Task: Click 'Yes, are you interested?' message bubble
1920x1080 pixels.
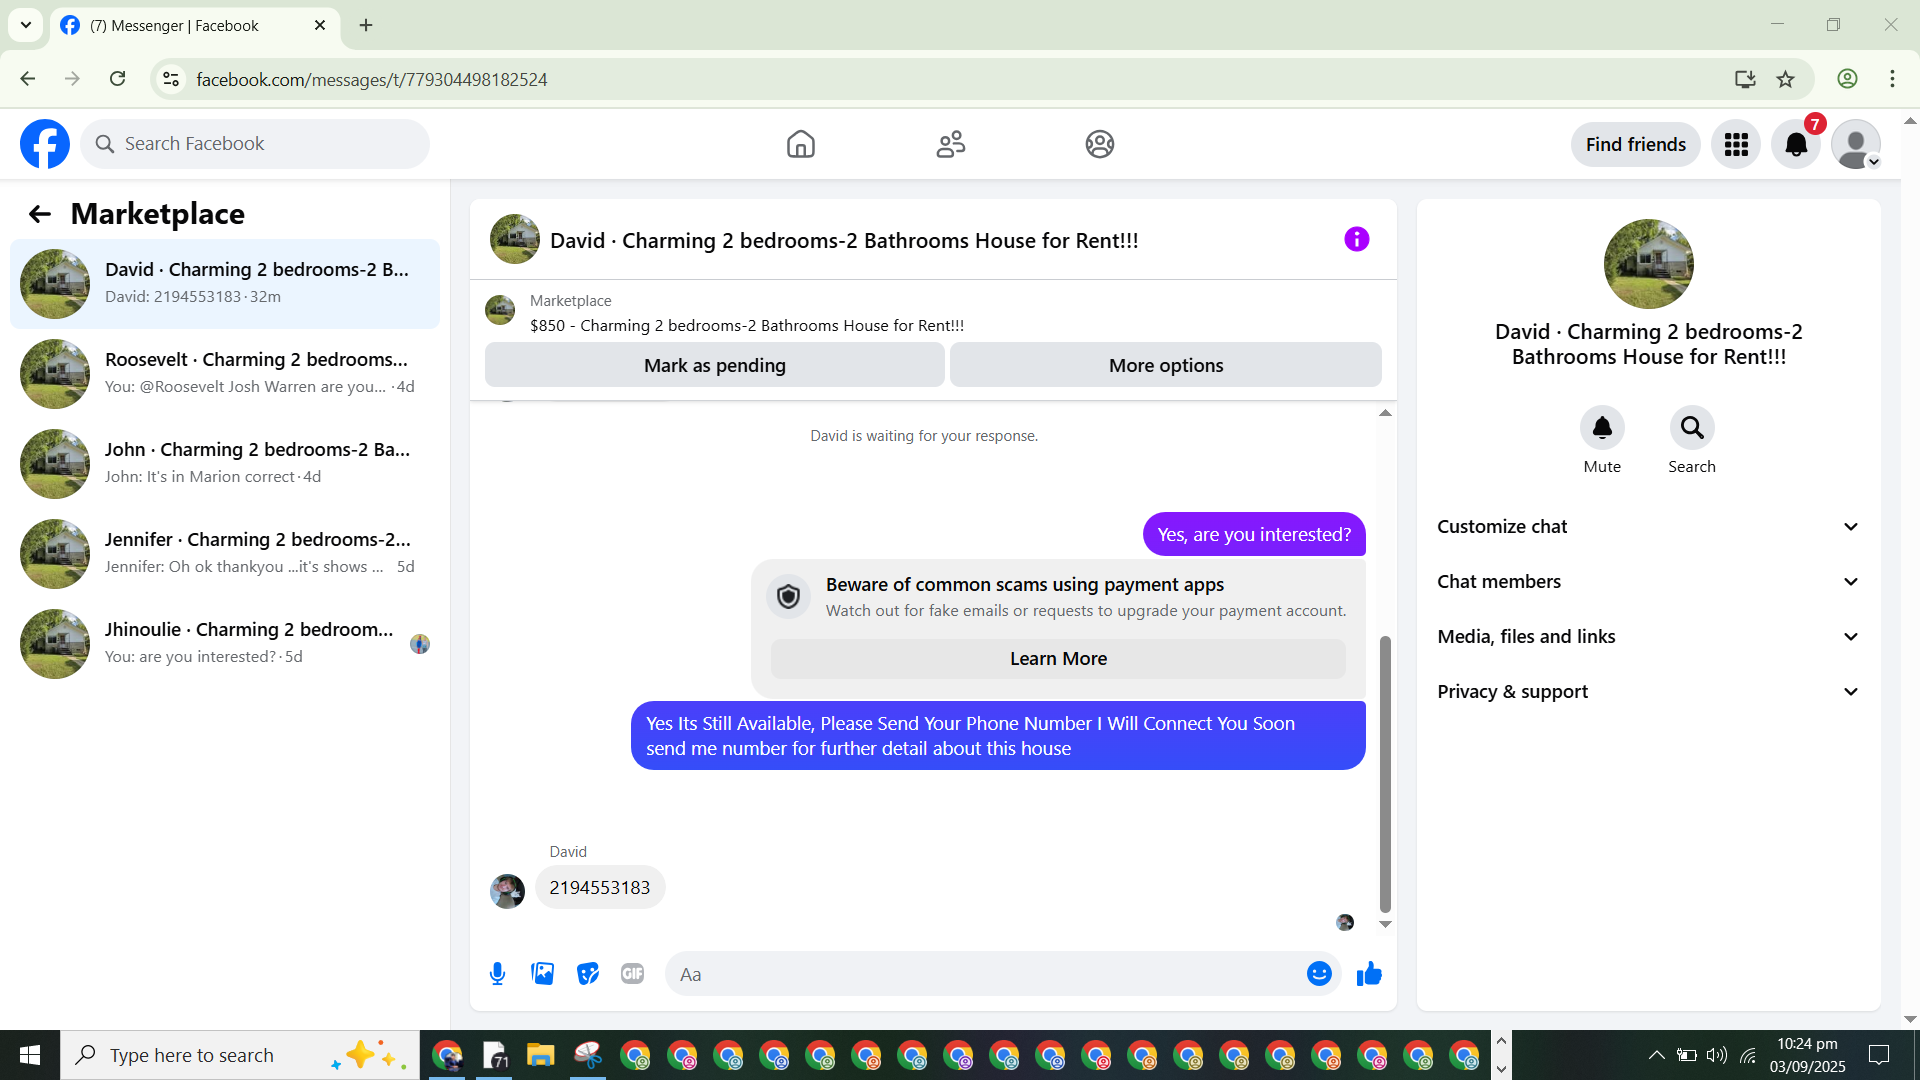Action: click(1254, 535)
